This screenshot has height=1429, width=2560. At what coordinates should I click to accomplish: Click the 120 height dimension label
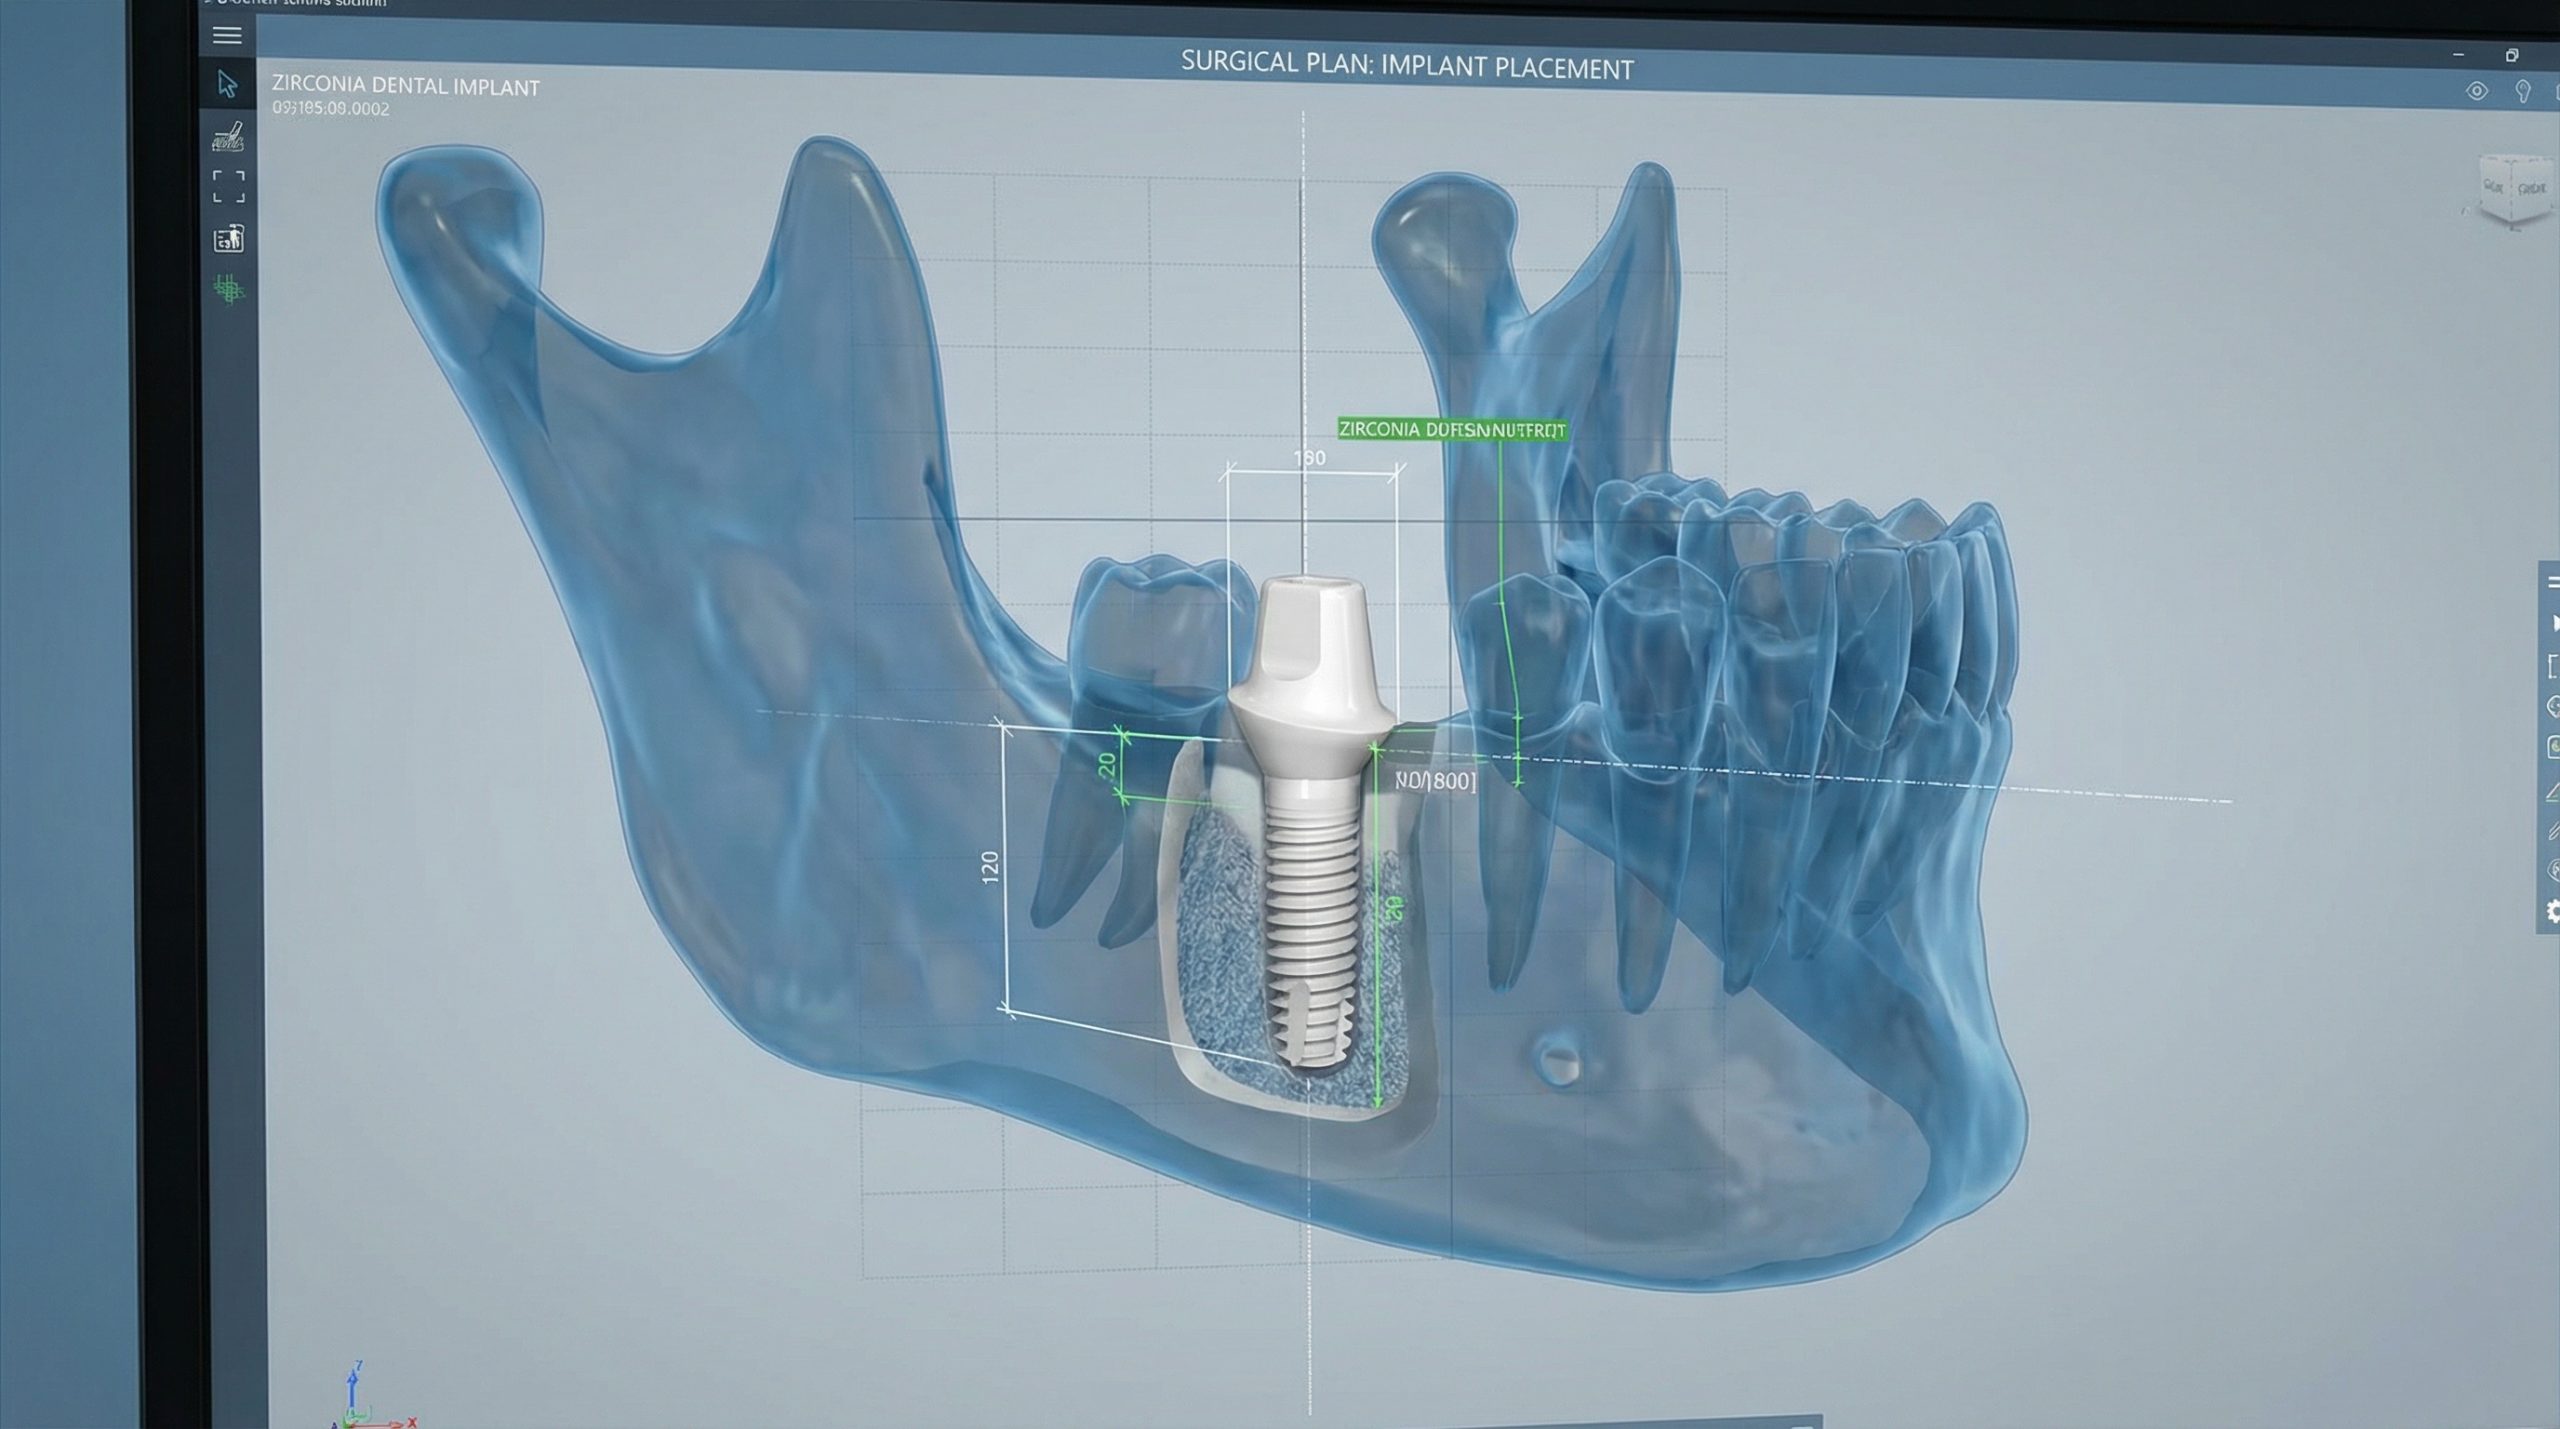tap(990, 865)
